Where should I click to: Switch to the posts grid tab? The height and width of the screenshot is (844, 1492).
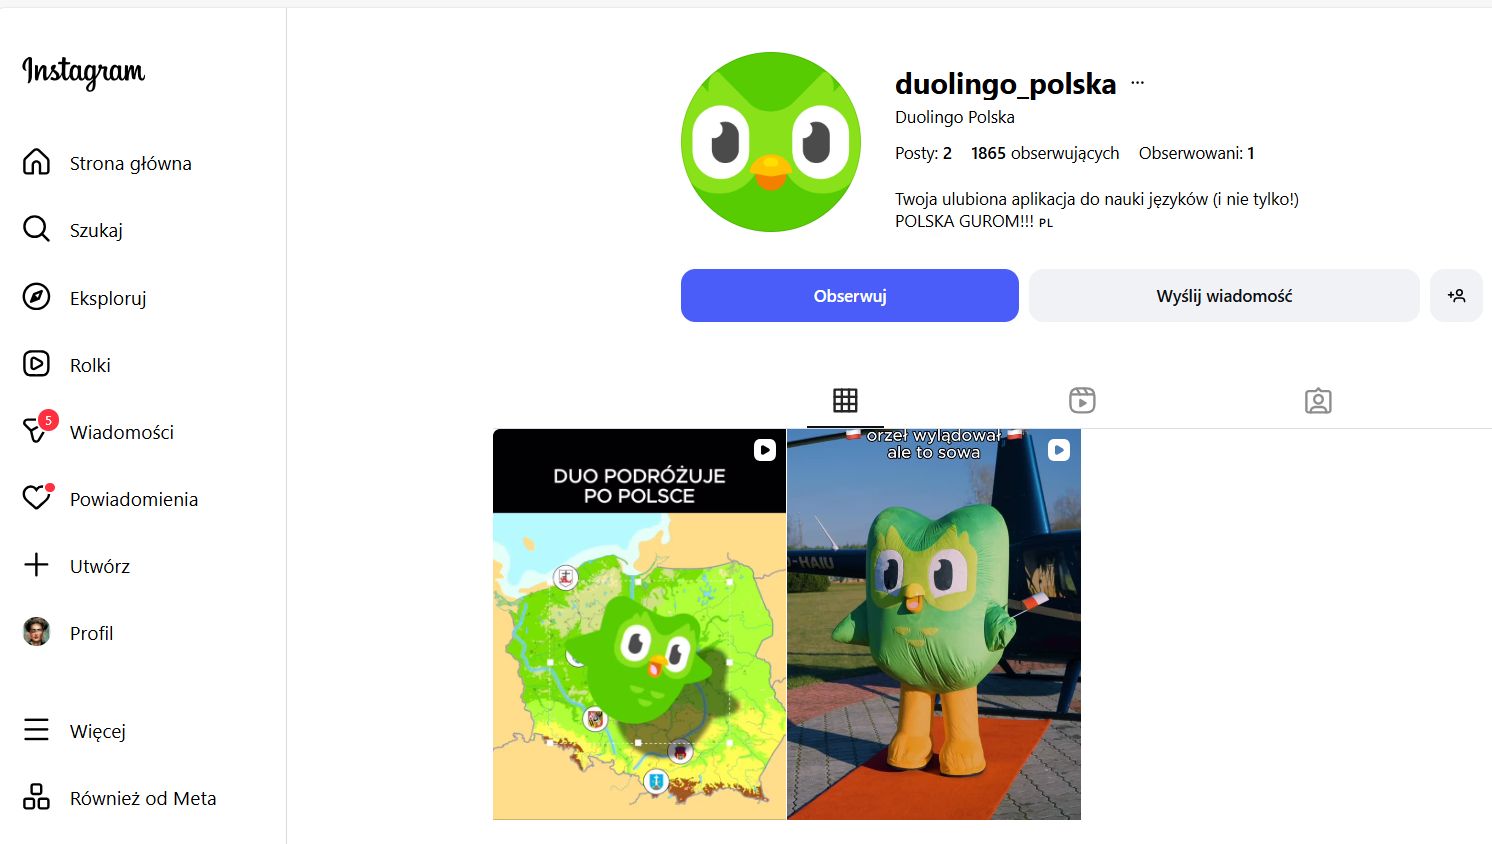(x=845, y=401)
